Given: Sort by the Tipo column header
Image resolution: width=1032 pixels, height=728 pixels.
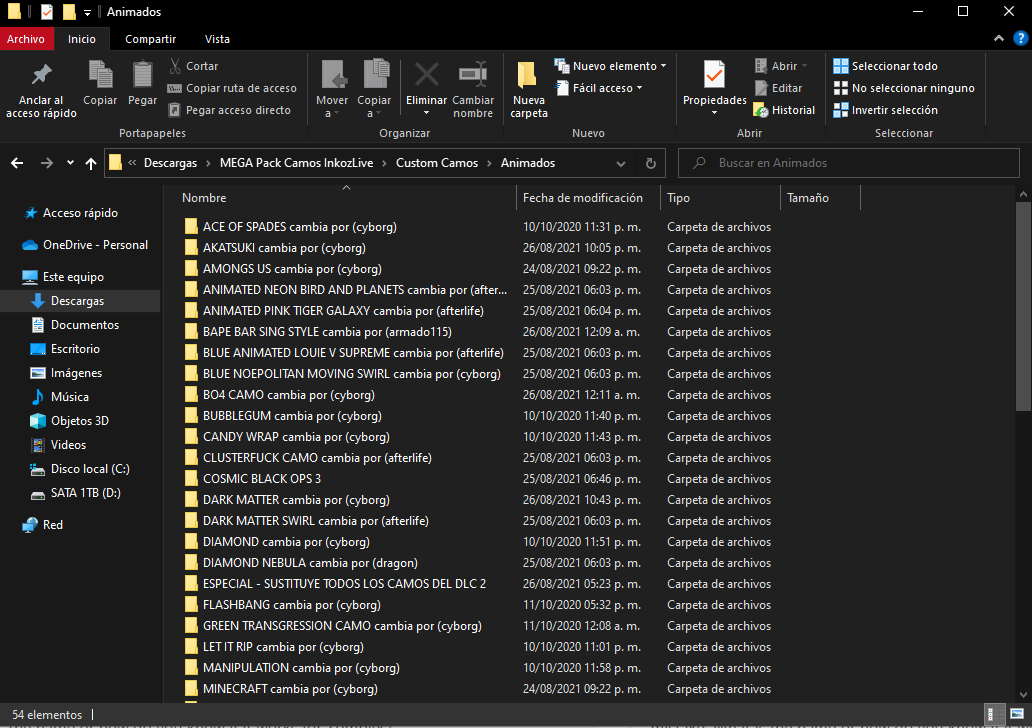Looking at the screenshot, I should pos(678,197).
